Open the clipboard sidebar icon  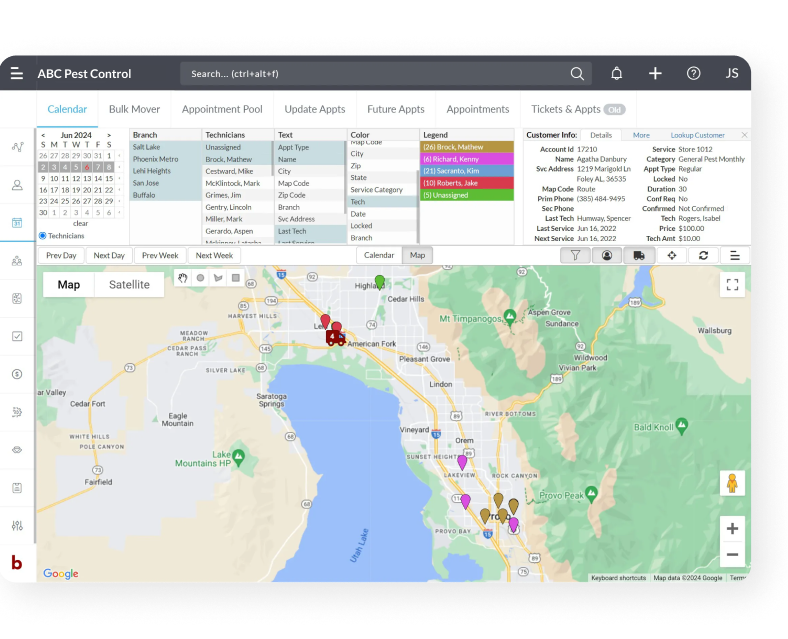point(17,487)
